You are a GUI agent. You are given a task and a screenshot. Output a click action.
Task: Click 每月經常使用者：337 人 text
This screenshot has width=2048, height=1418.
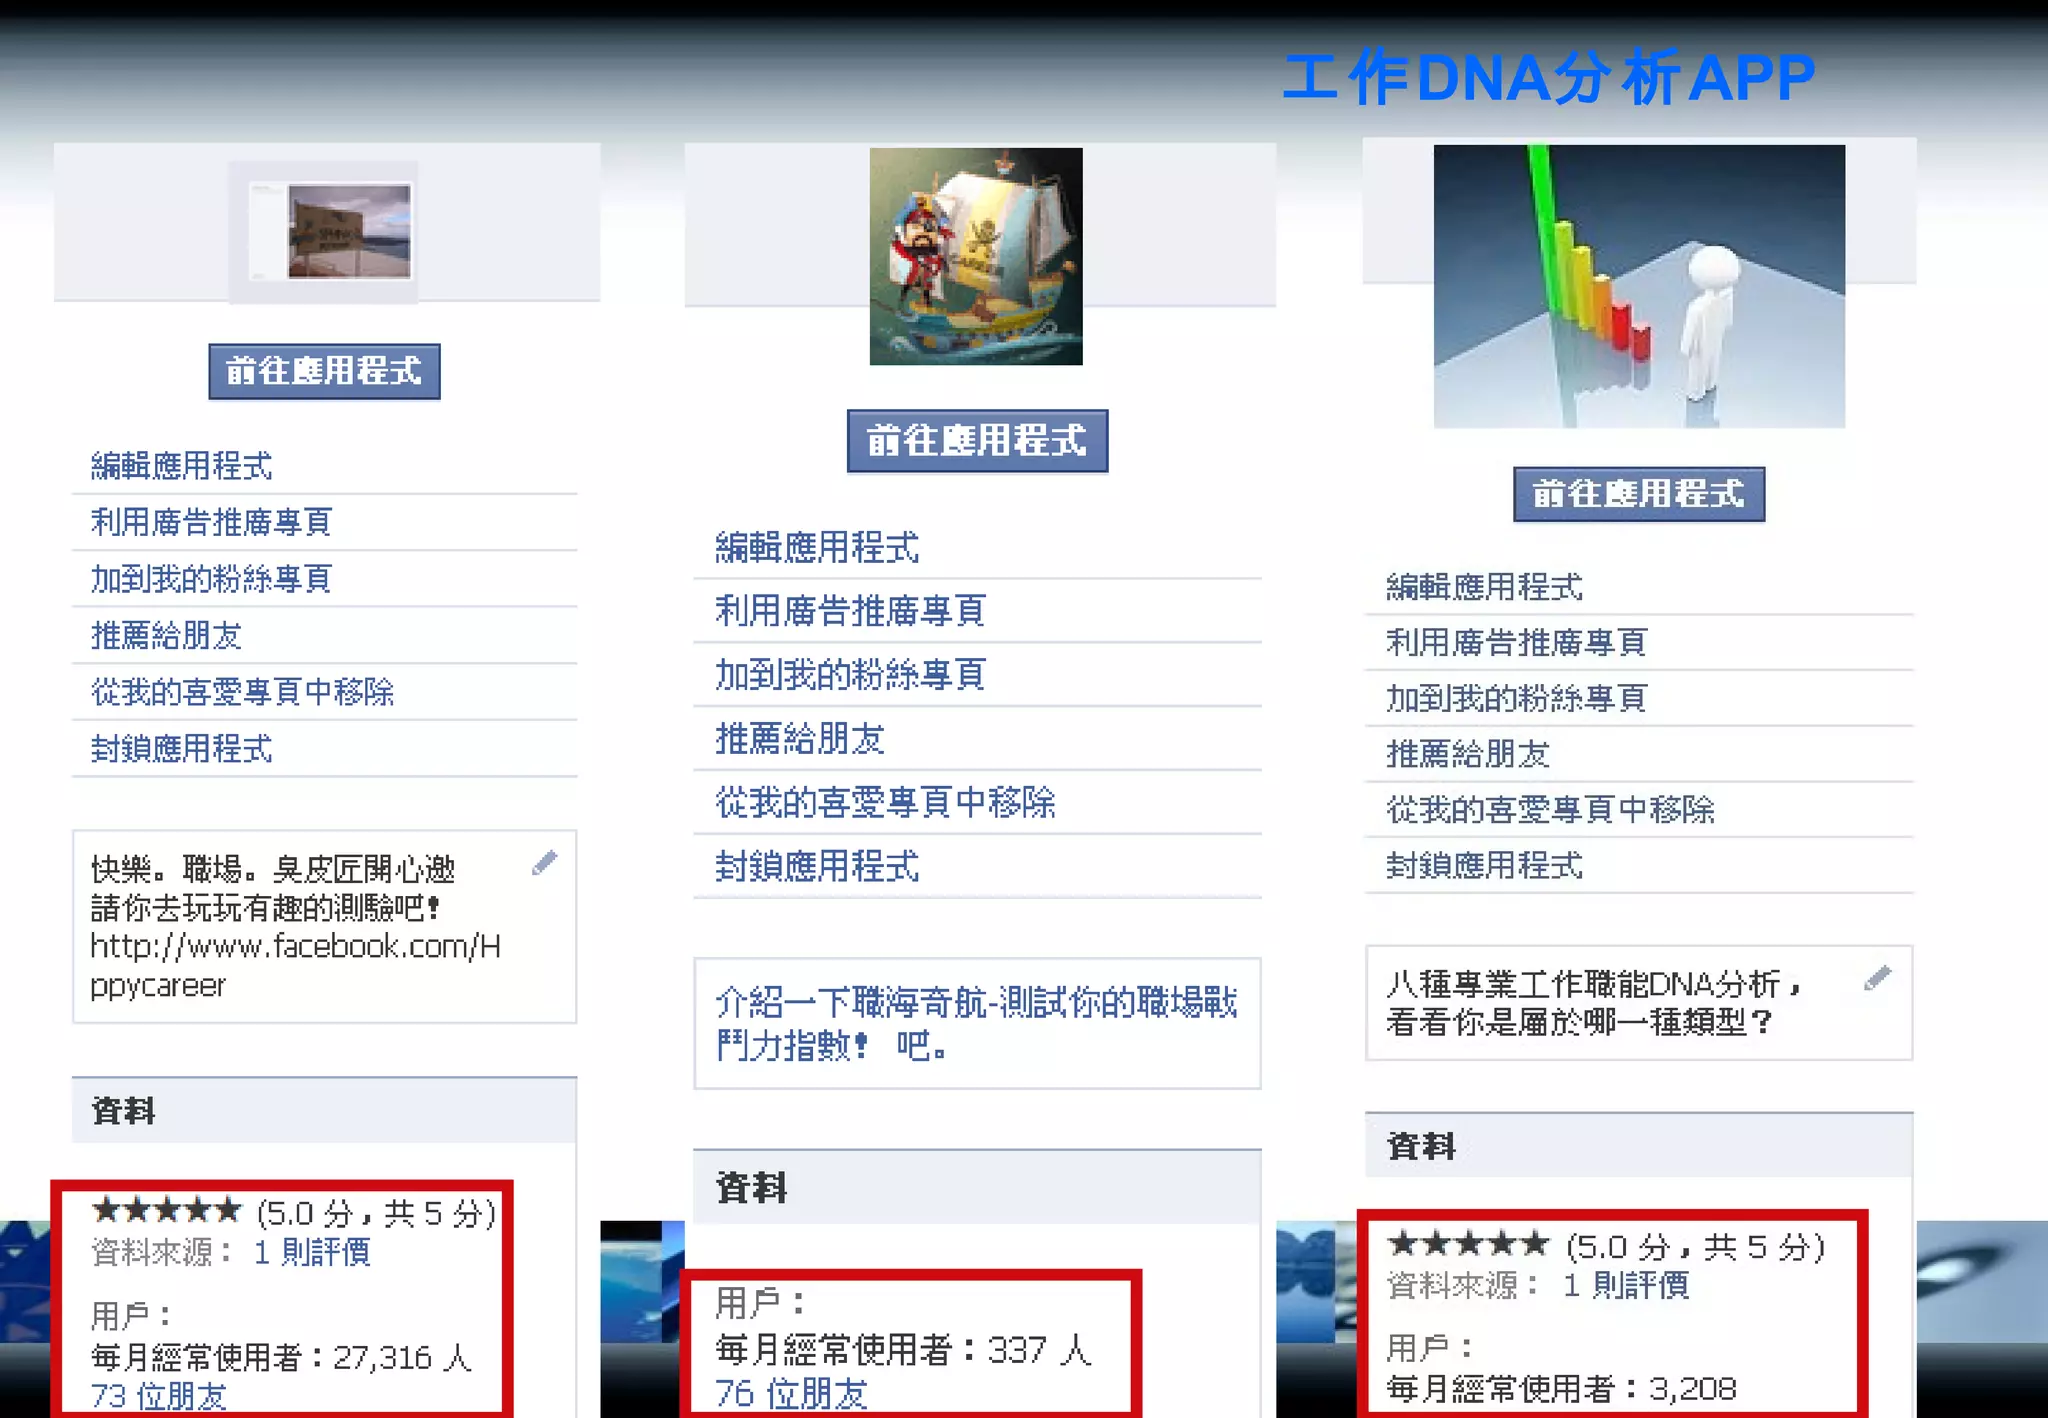(903, 1350)
